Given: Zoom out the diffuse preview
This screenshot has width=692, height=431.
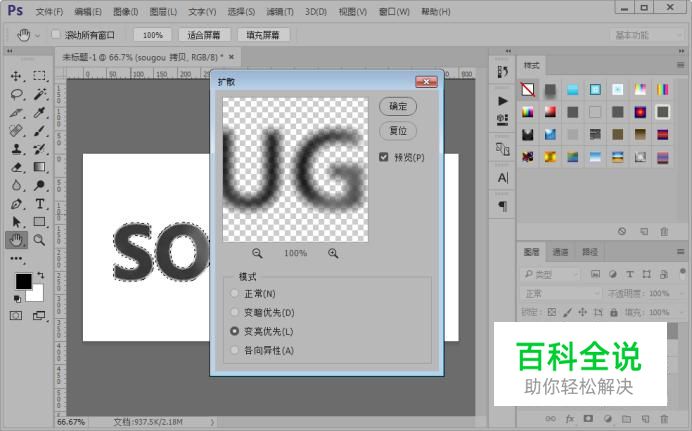Looking at the screenshot, I should tap(257, 253).
